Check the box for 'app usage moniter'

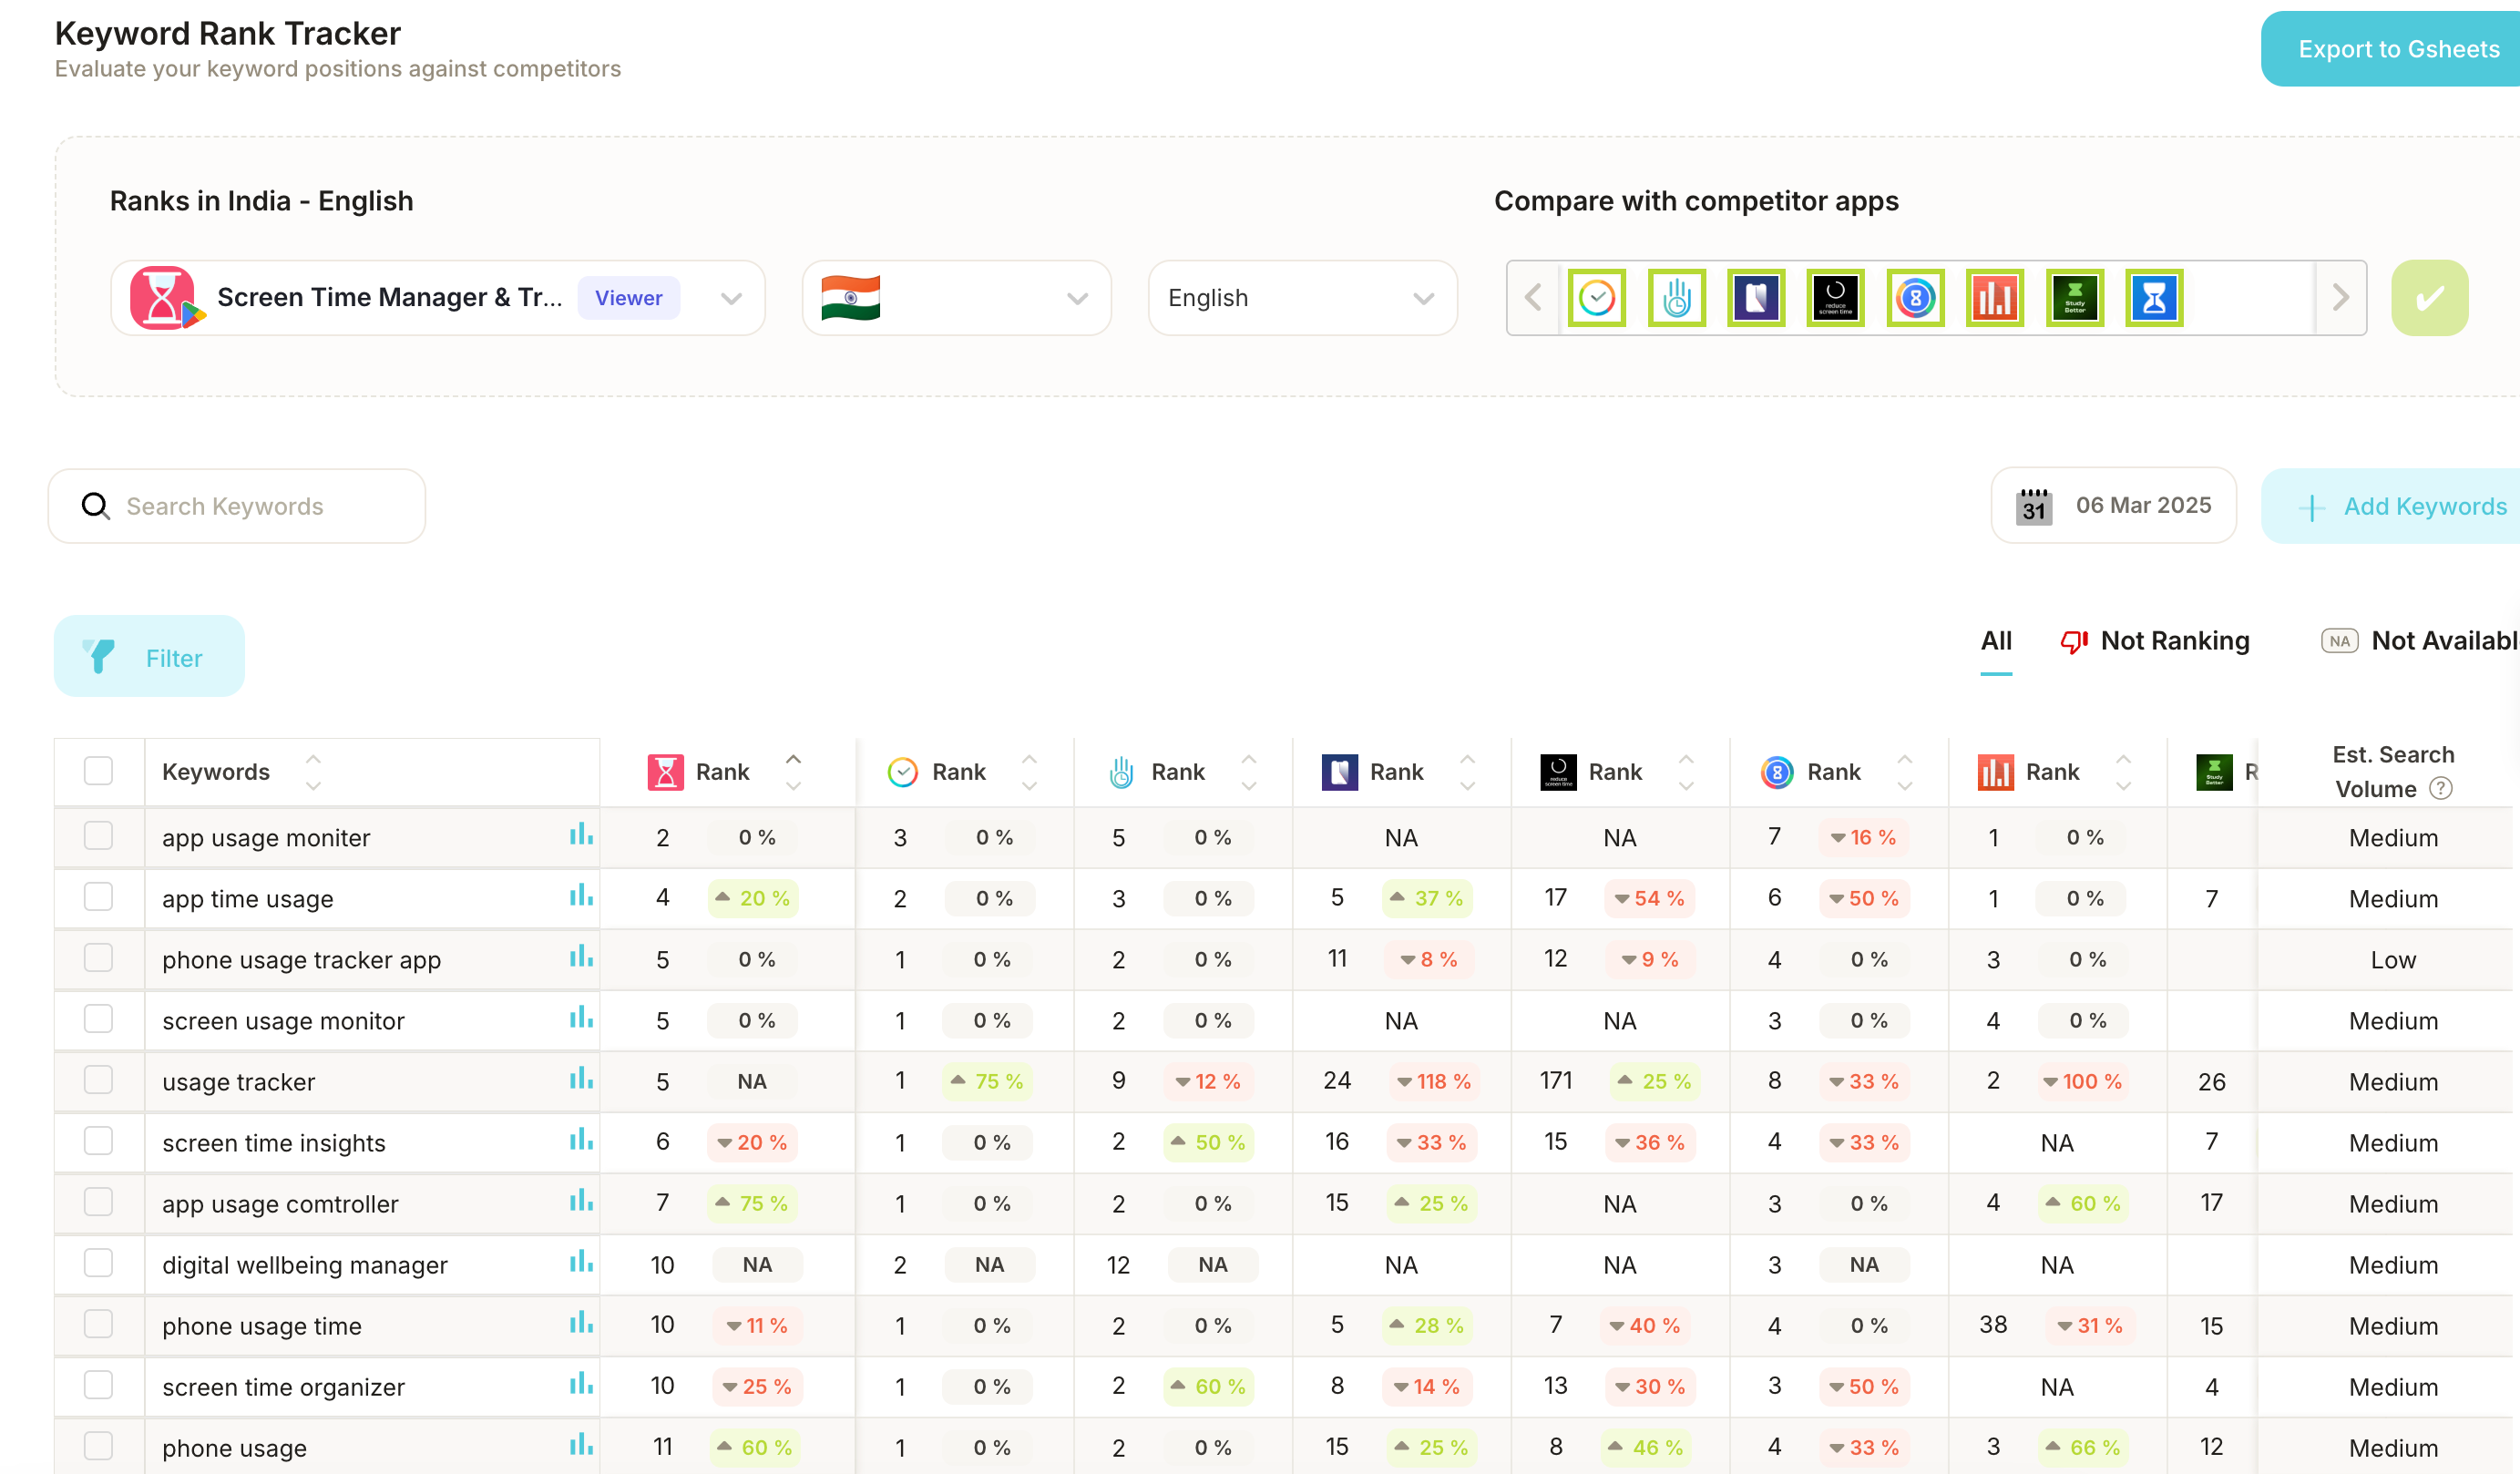98,836
